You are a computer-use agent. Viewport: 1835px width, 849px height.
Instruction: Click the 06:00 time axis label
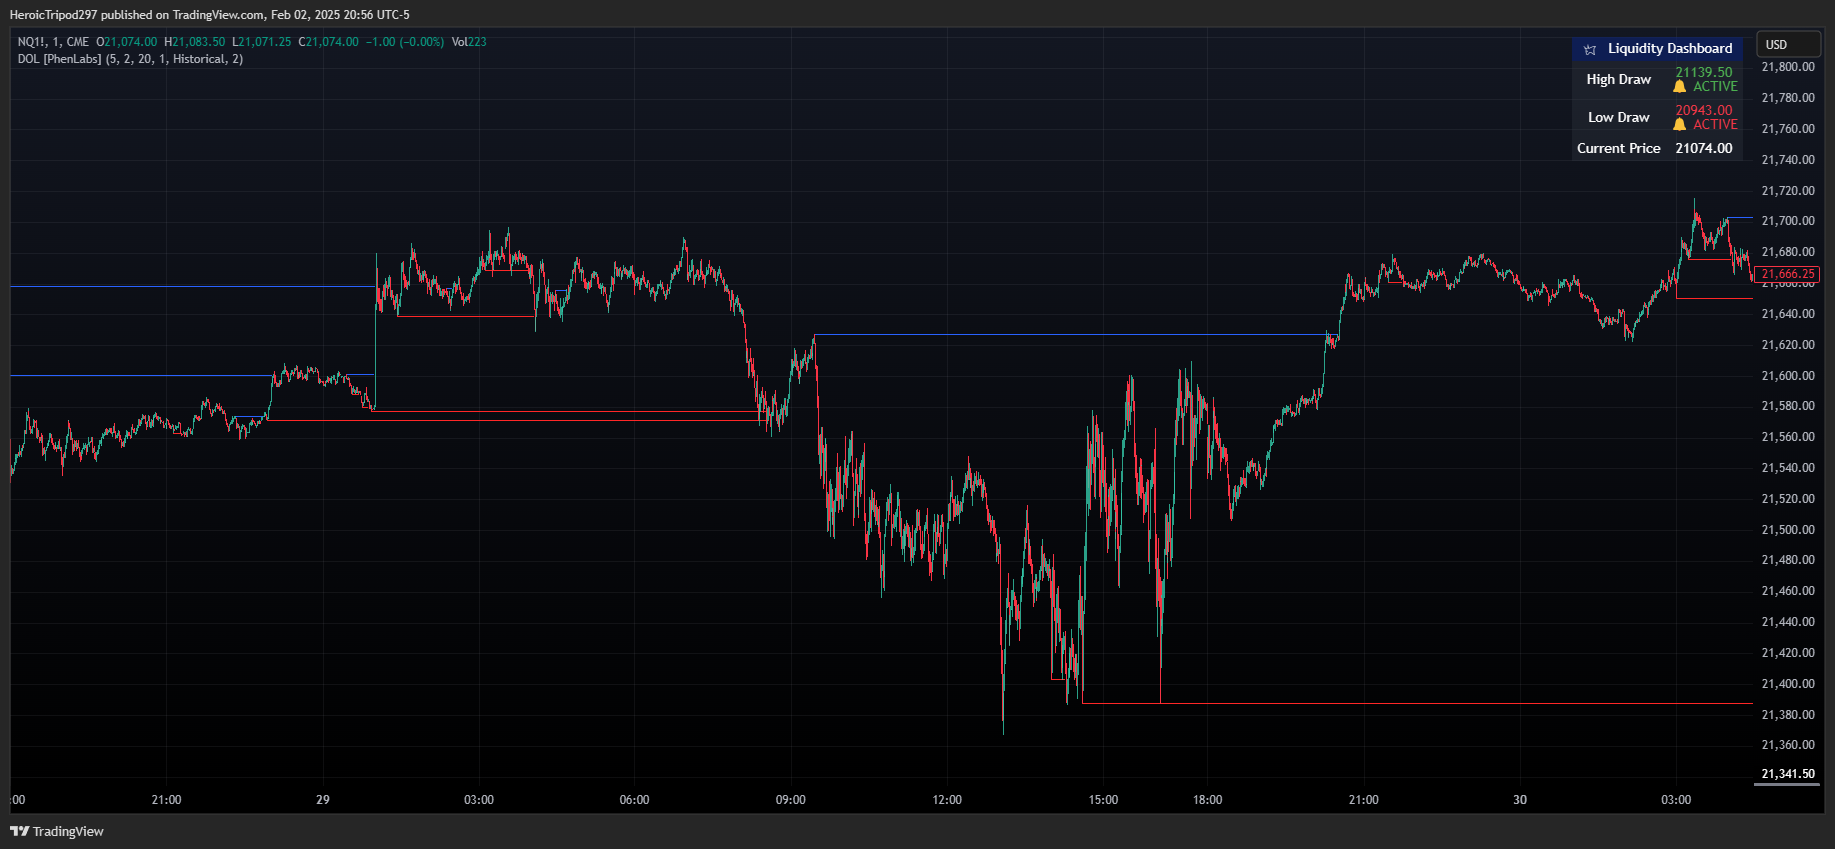[x=635, y=800]
